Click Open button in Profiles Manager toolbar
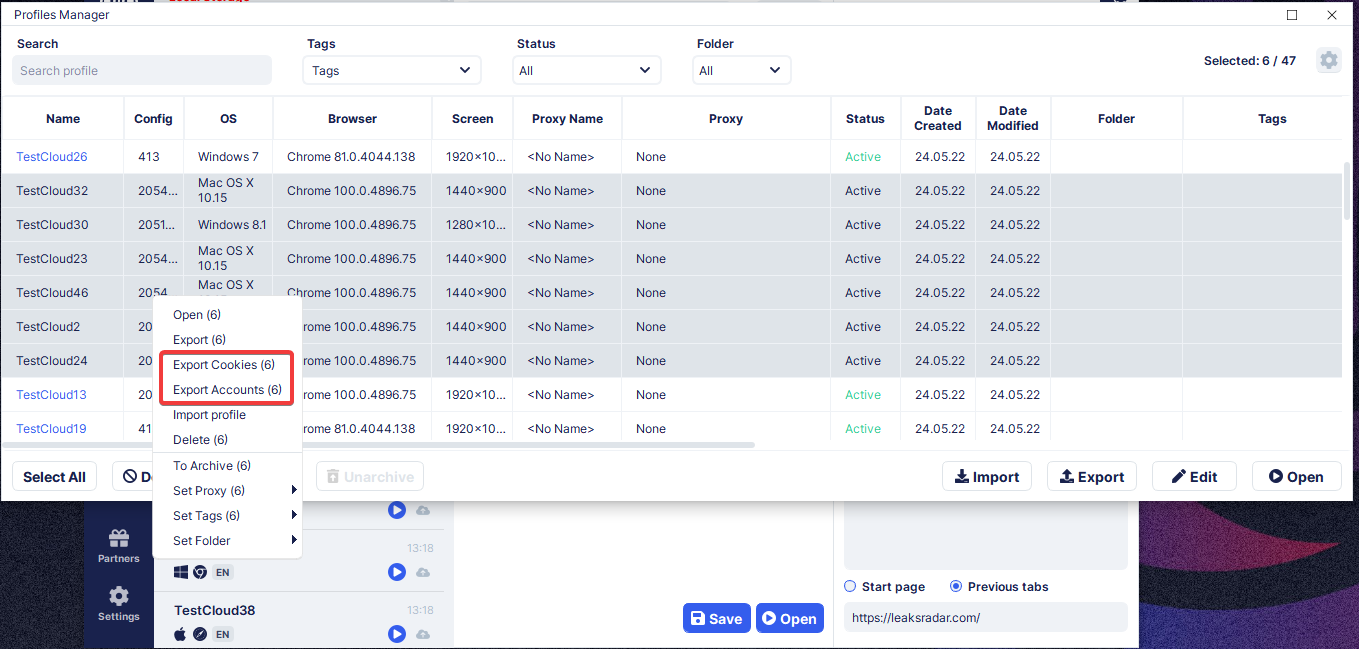The height and width of the screenshot is (649, 1359). point(1296,477)
